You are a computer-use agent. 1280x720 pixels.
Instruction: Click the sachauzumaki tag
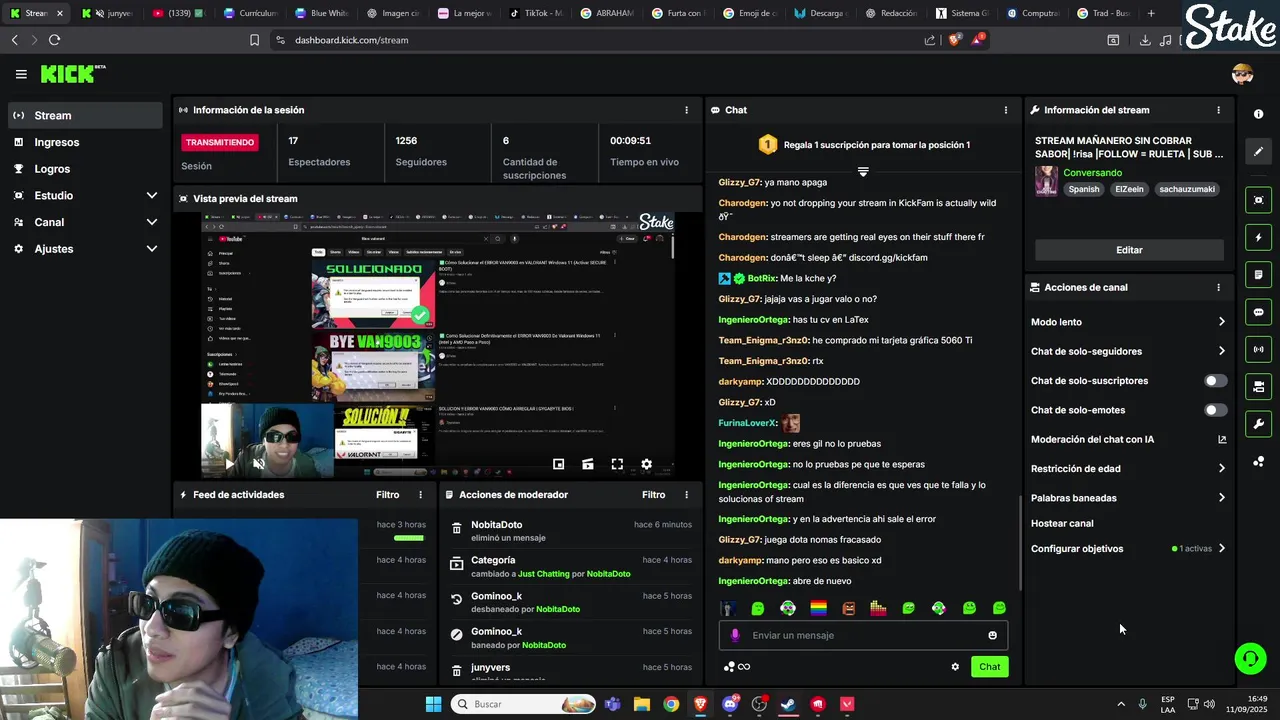(1187, 189)
